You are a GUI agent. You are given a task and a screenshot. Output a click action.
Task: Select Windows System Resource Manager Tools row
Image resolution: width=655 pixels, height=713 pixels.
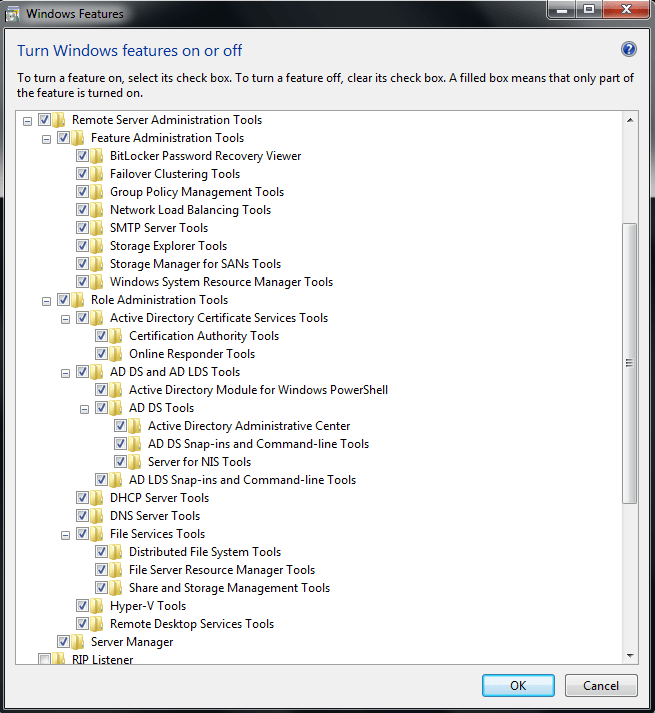click(x=221, y=282)
